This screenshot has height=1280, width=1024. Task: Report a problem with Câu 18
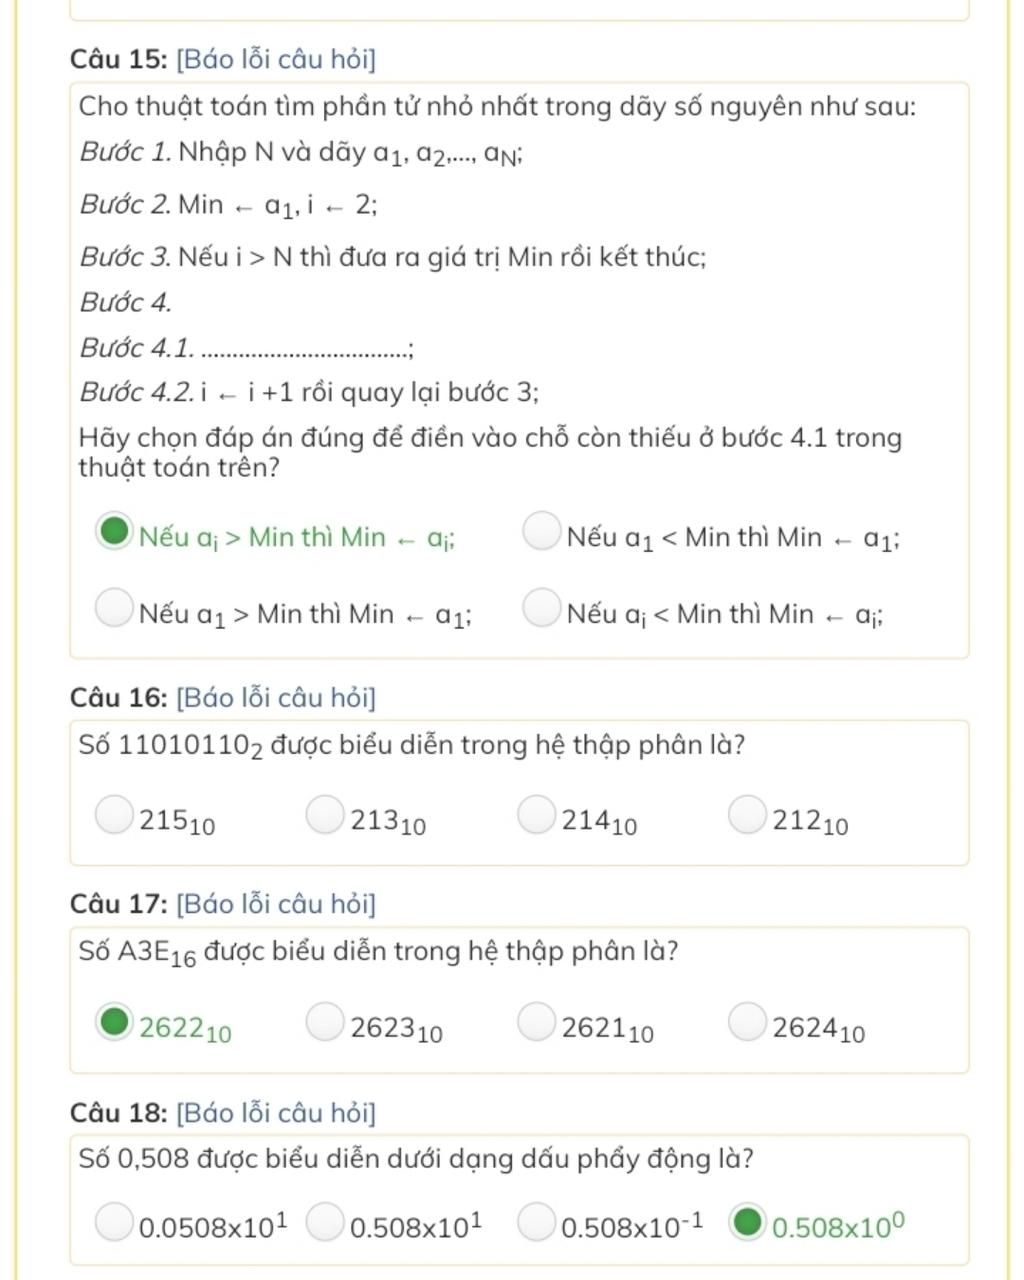(276, 1112)
